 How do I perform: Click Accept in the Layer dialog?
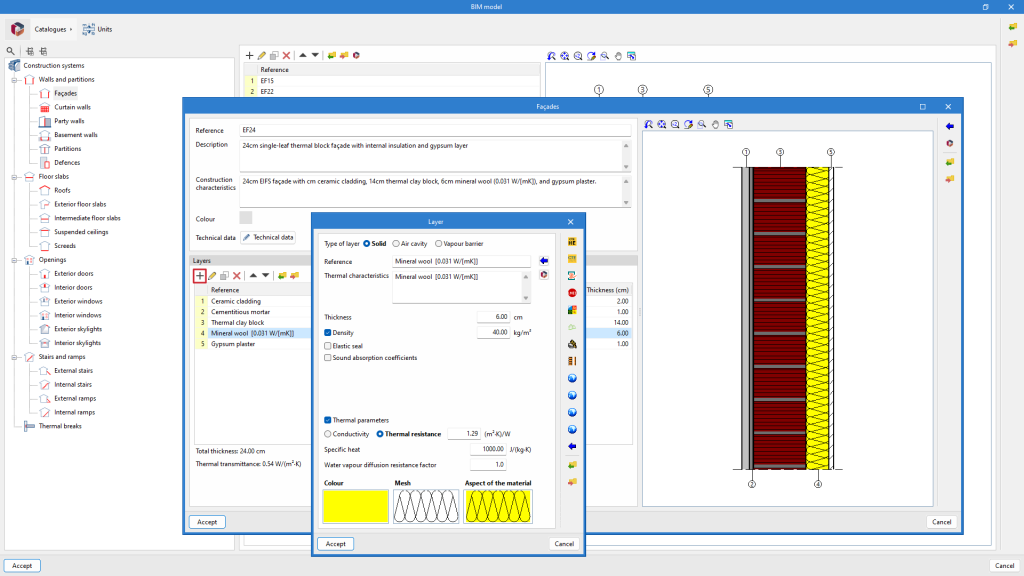(x=335, y=544)
